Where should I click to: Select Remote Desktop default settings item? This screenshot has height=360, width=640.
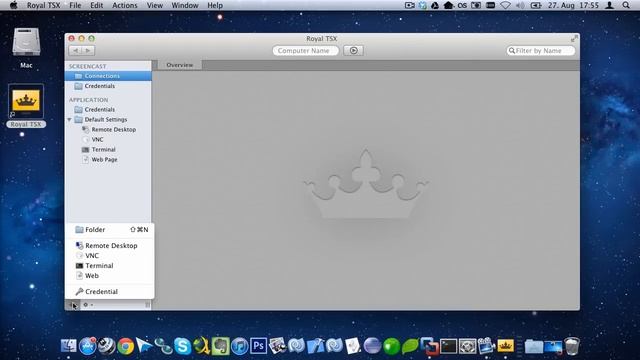tap(108, 129)
